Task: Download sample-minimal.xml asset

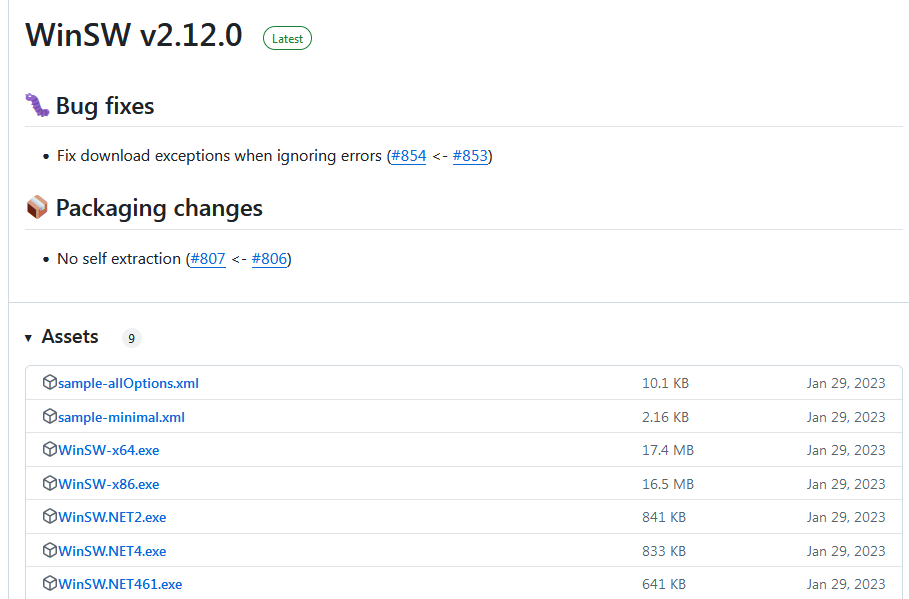Action: coord(121,417)
